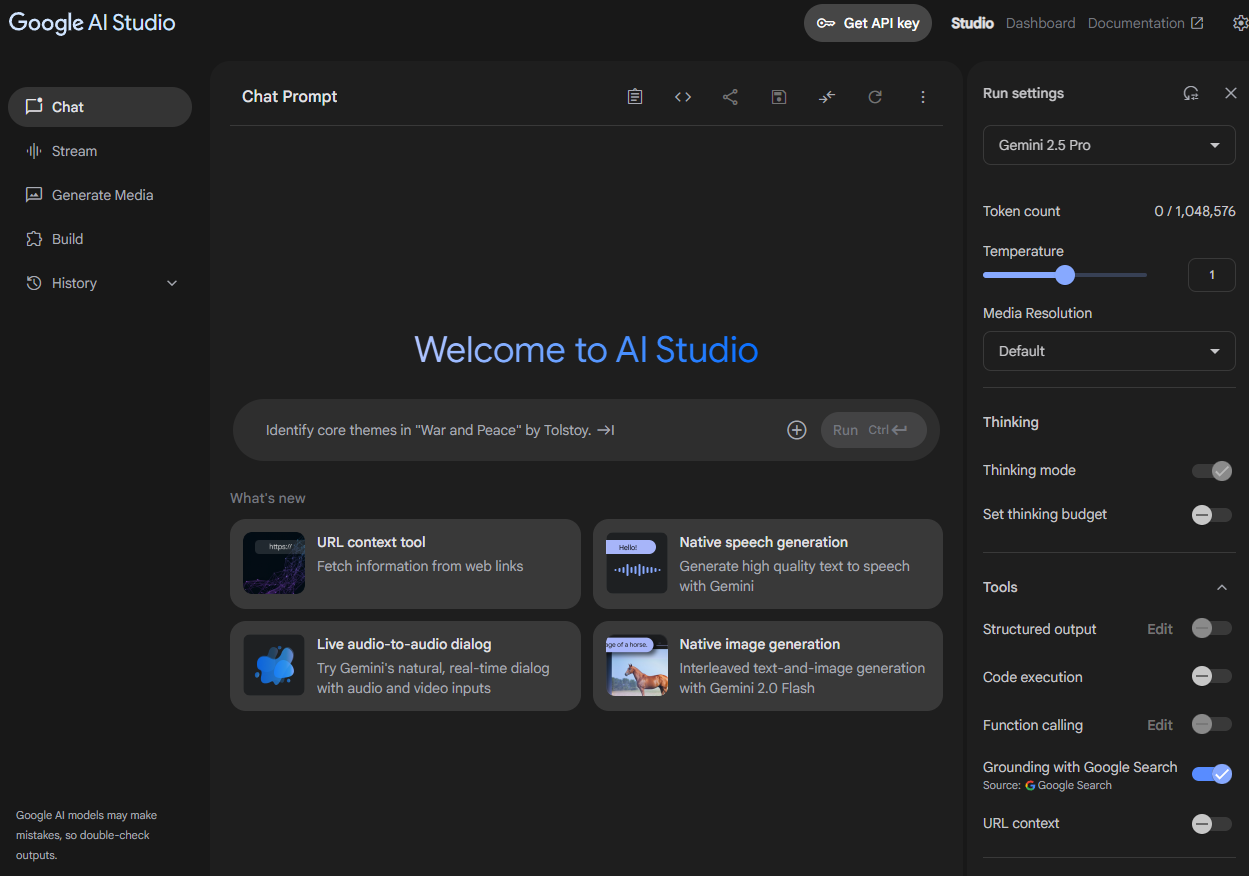This screenshot has height=876, width=1249.
Task: Click the reset run settings icon
Action: coord(1191,93)
